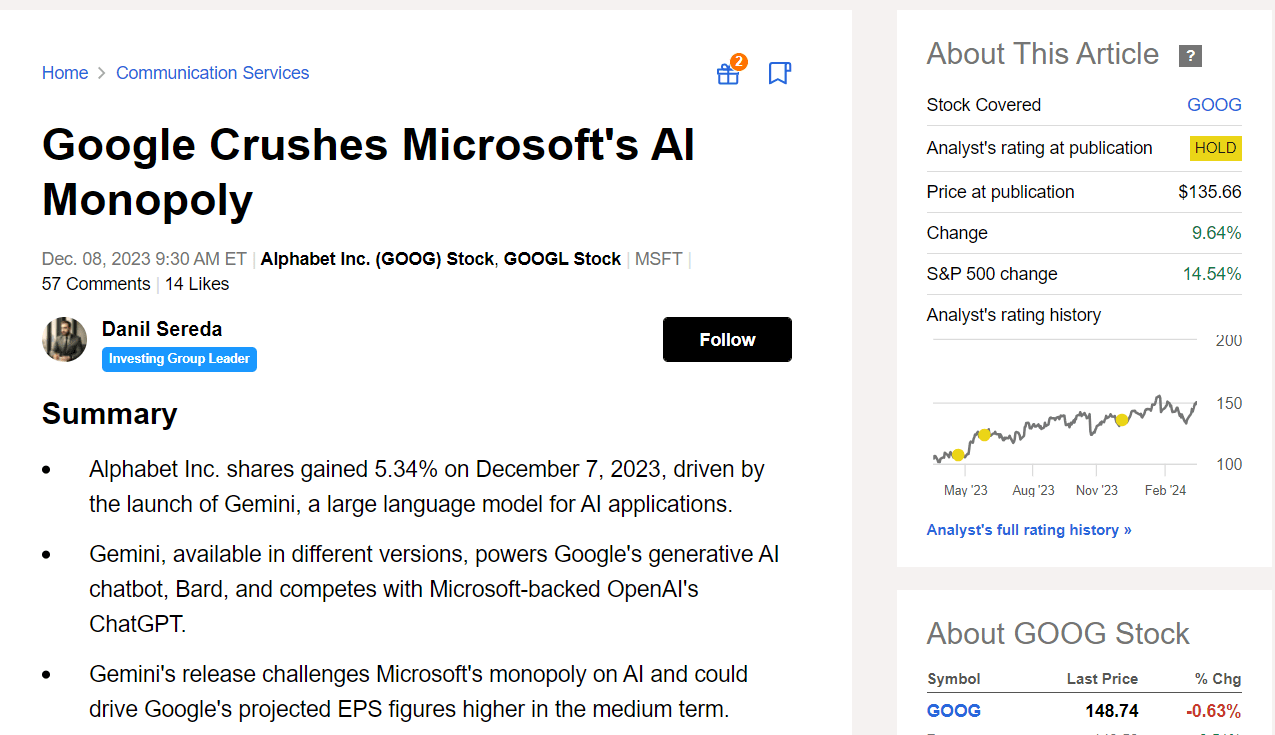Go to Communication Services breadcrumb
The height and width of the screenshot is (735, 1275).
pos(212,73)
